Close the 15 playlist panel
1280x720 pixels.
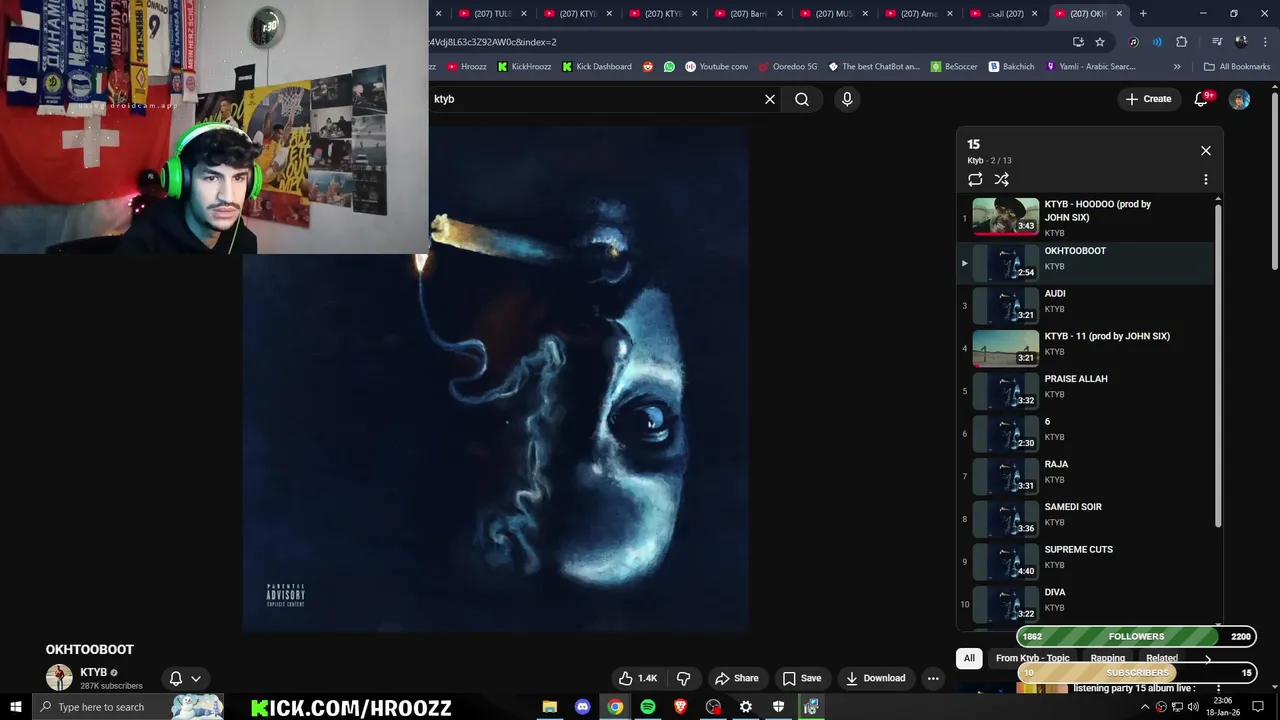point(1206,150)
